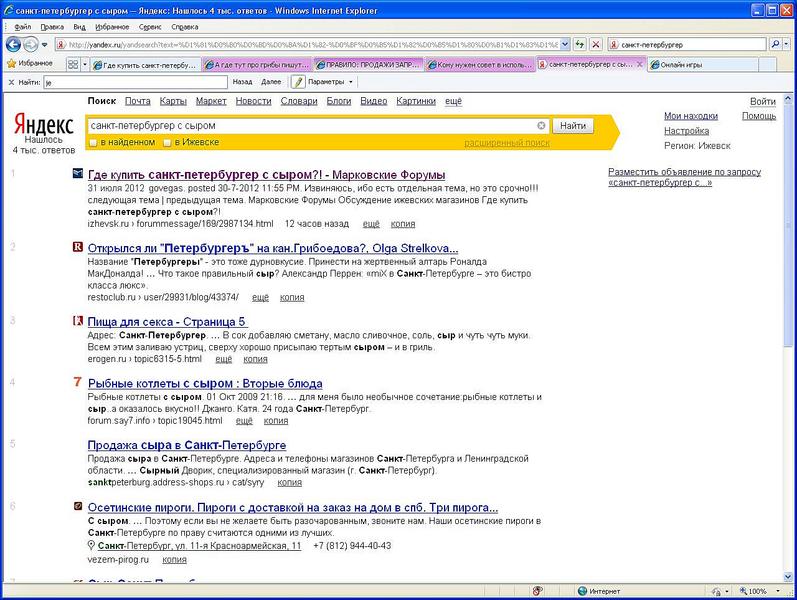Close the active Yandex search tab
The image size is (797, 600).
point(639,64)
